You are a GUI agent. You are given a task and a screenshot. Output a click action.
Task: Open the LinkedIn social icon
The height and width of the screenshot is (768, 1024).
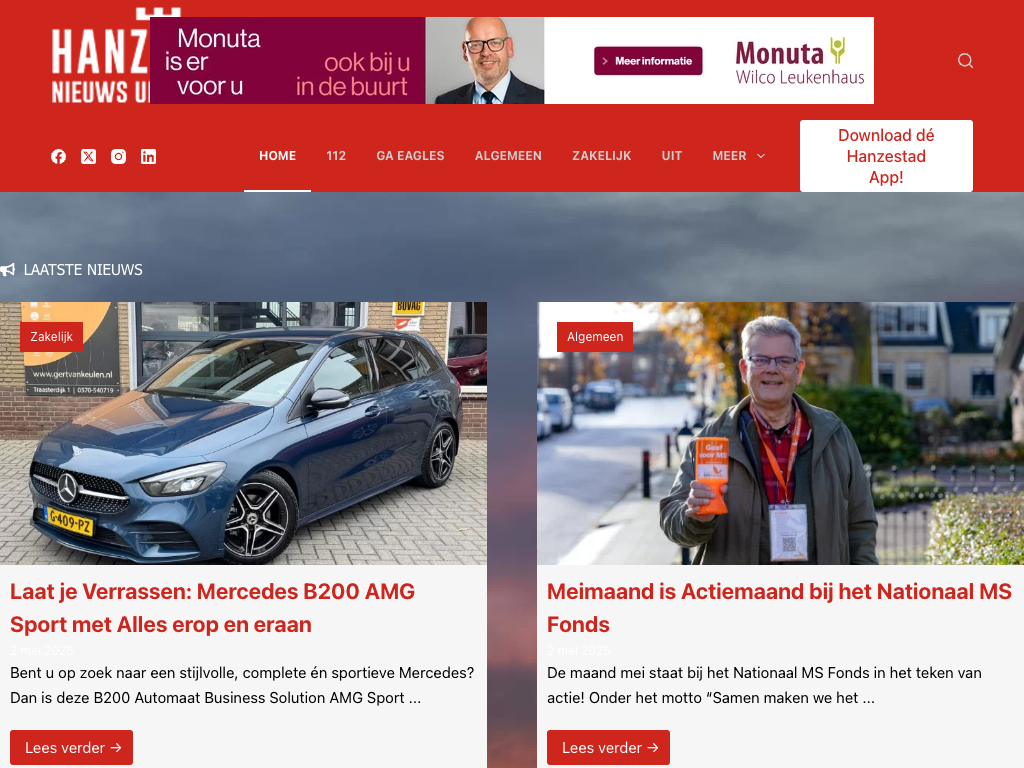coord(148,157)
